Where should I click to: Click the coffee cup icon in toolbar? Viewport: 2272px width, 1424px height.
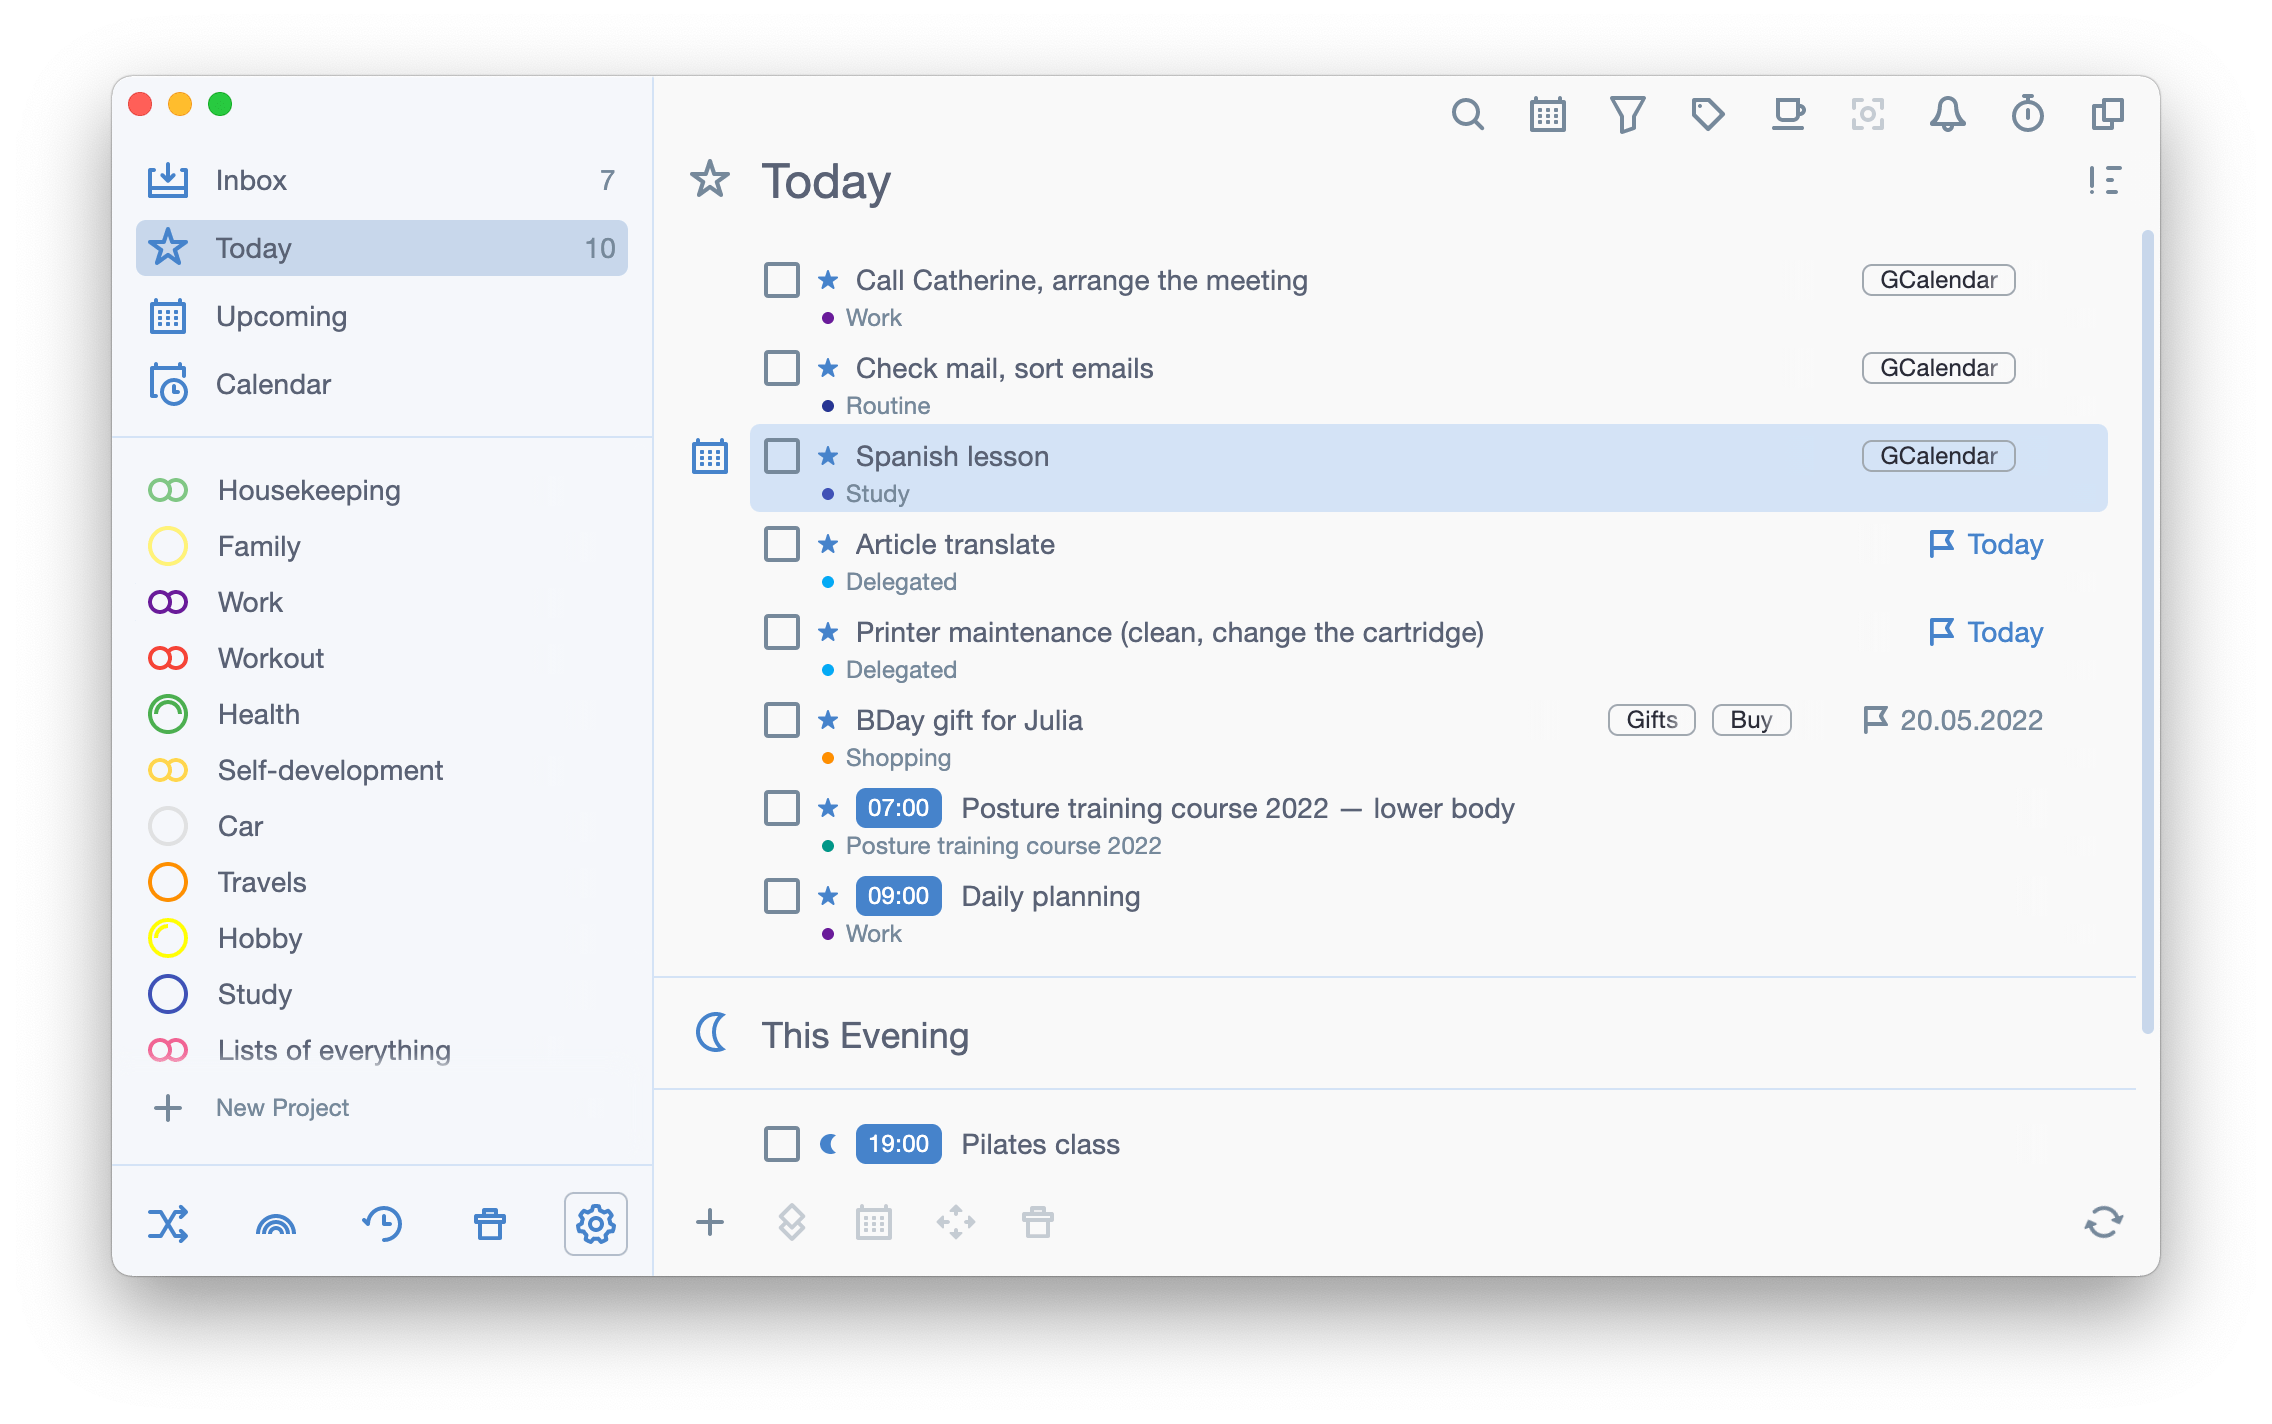[x=1788, y=115]
